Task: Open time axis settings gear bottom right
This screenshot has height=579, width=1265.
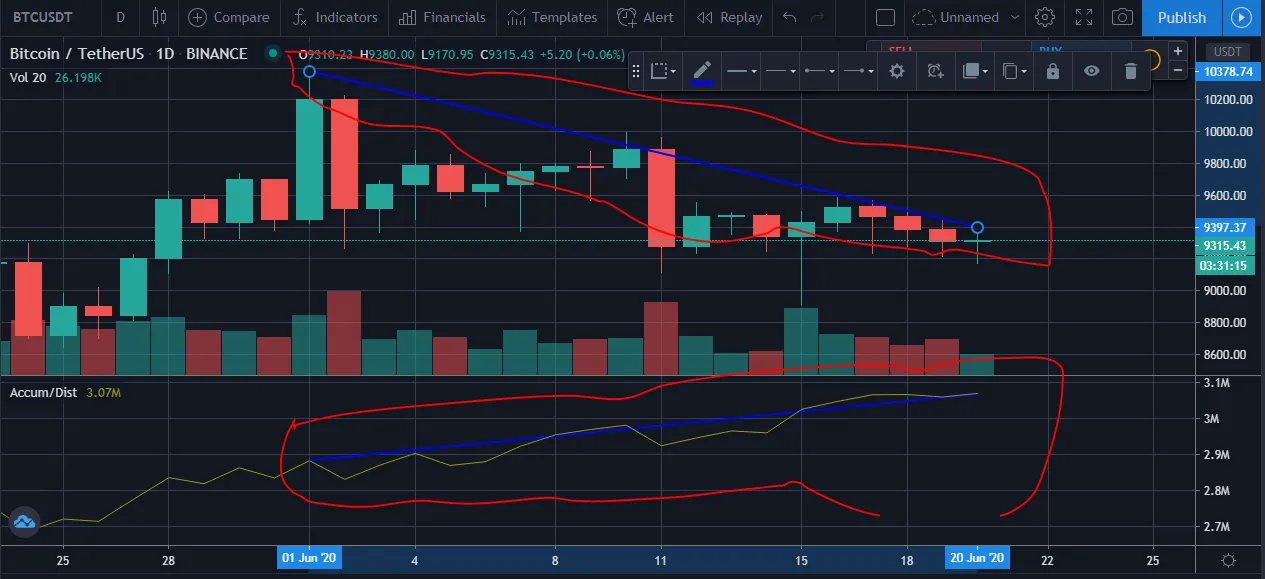Action: point(1228,560)
